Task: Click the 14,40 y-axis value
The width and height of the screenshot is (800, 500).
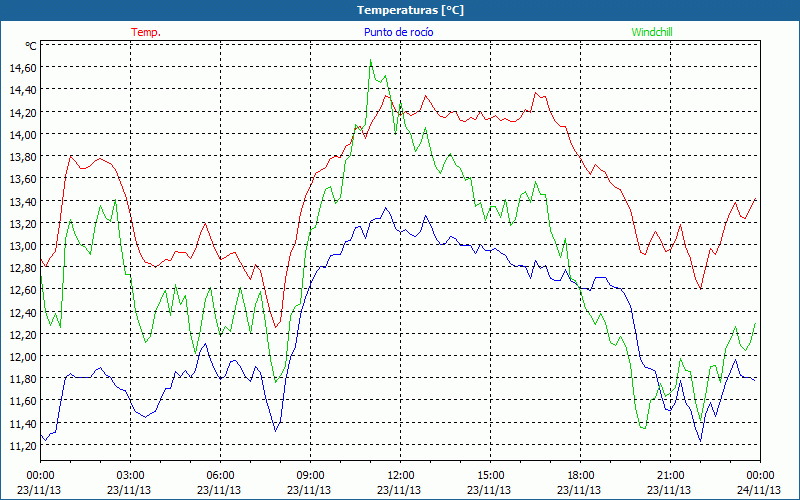Action: click(22, 90)
